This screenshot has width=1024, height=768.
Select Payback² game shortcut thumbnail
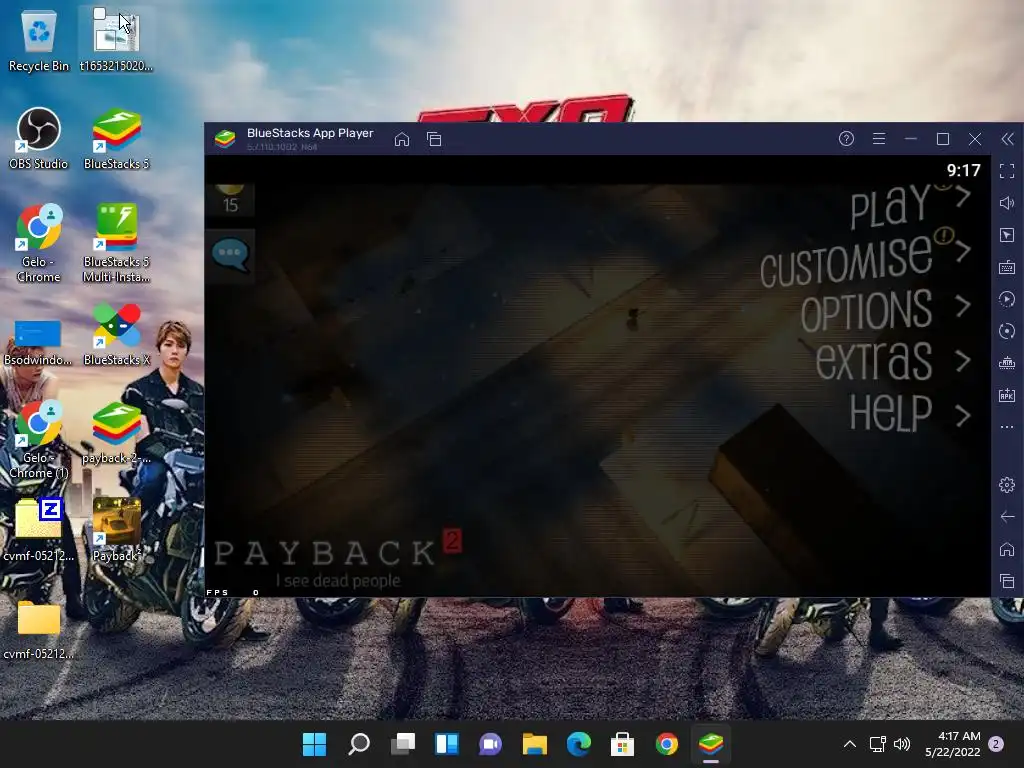pos(116,530)
